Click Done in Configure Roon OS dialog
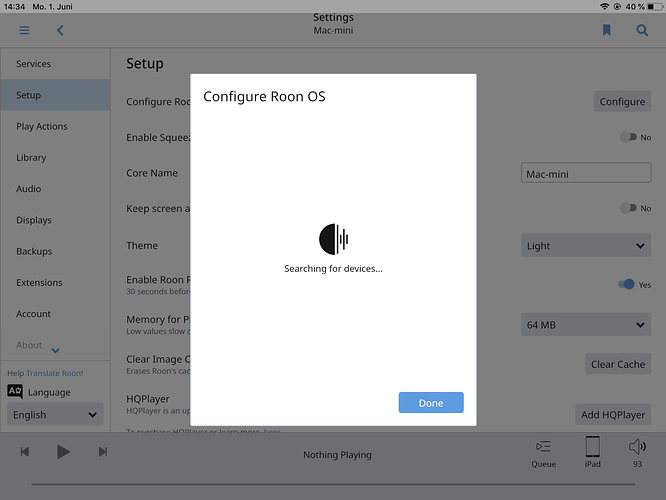The image size is (666, 500). 431,402
